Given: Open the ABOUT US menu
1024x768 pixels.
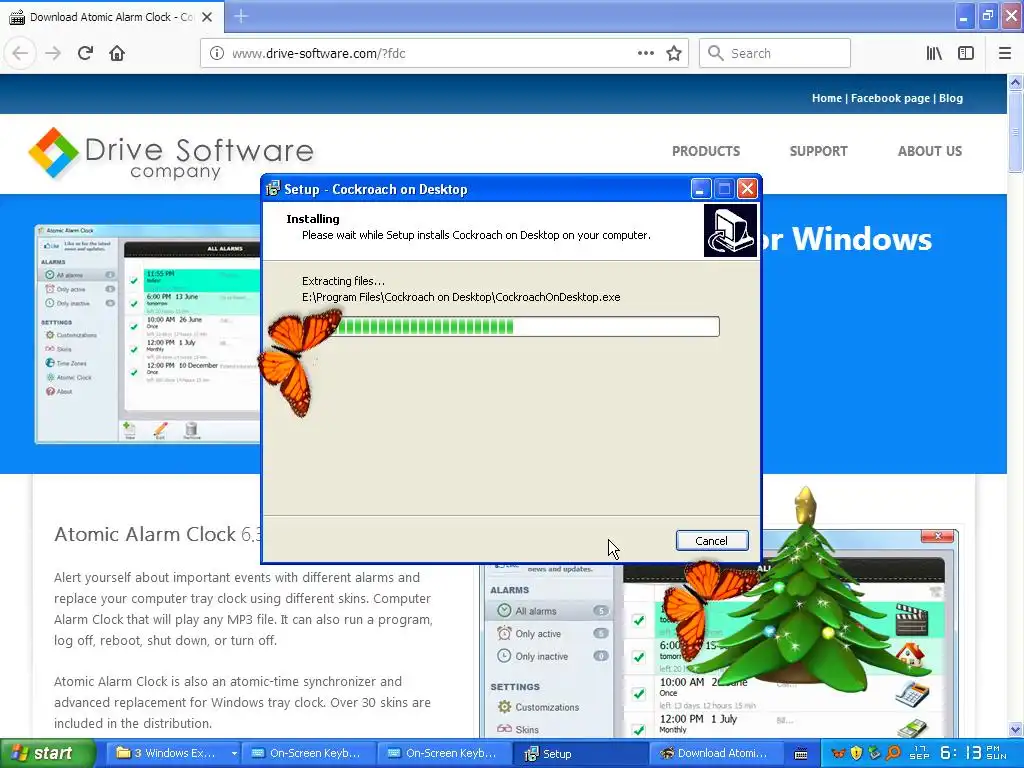Looking at the screenshot, I should point(930,151).
